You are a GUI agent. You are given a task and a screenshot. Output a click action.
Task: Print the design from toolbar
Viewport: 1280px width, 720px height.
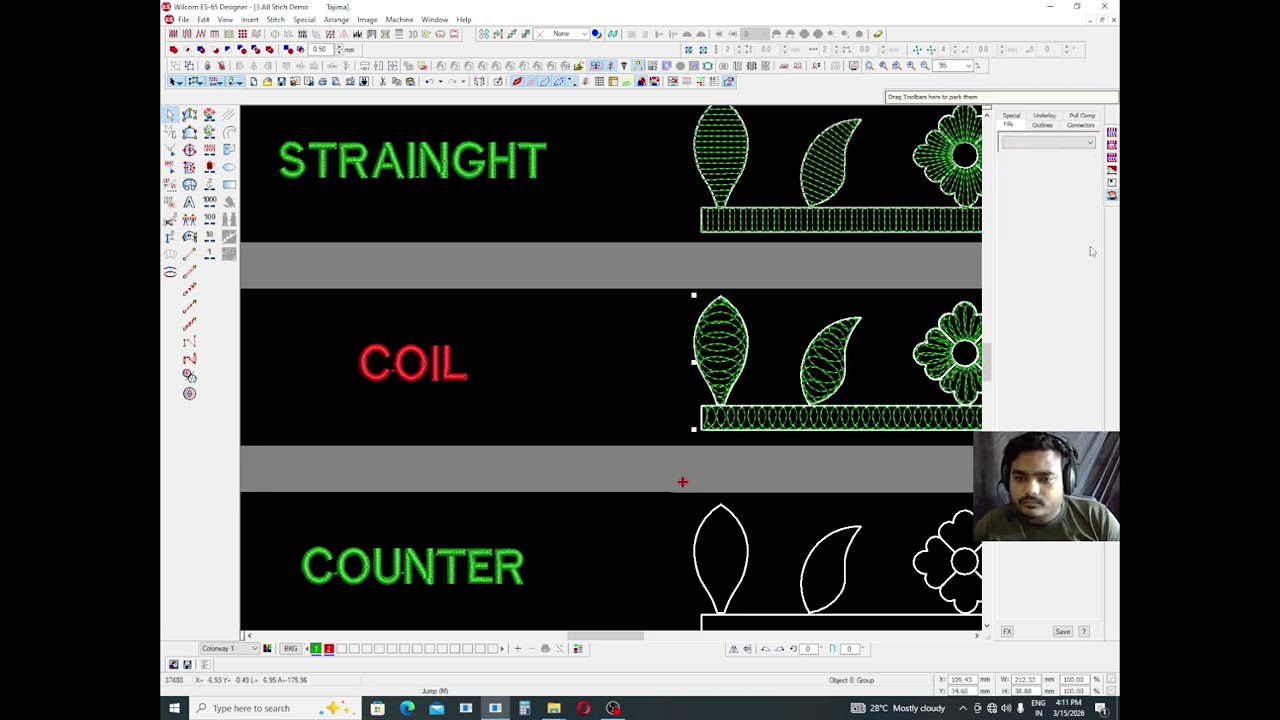click(322, 82)
